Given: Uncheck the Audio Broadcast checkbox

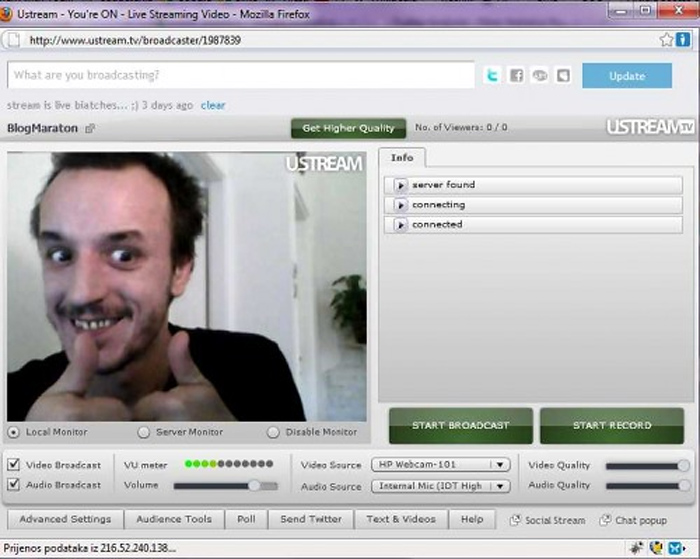Looking at the screenshot, I should (14, 485).
